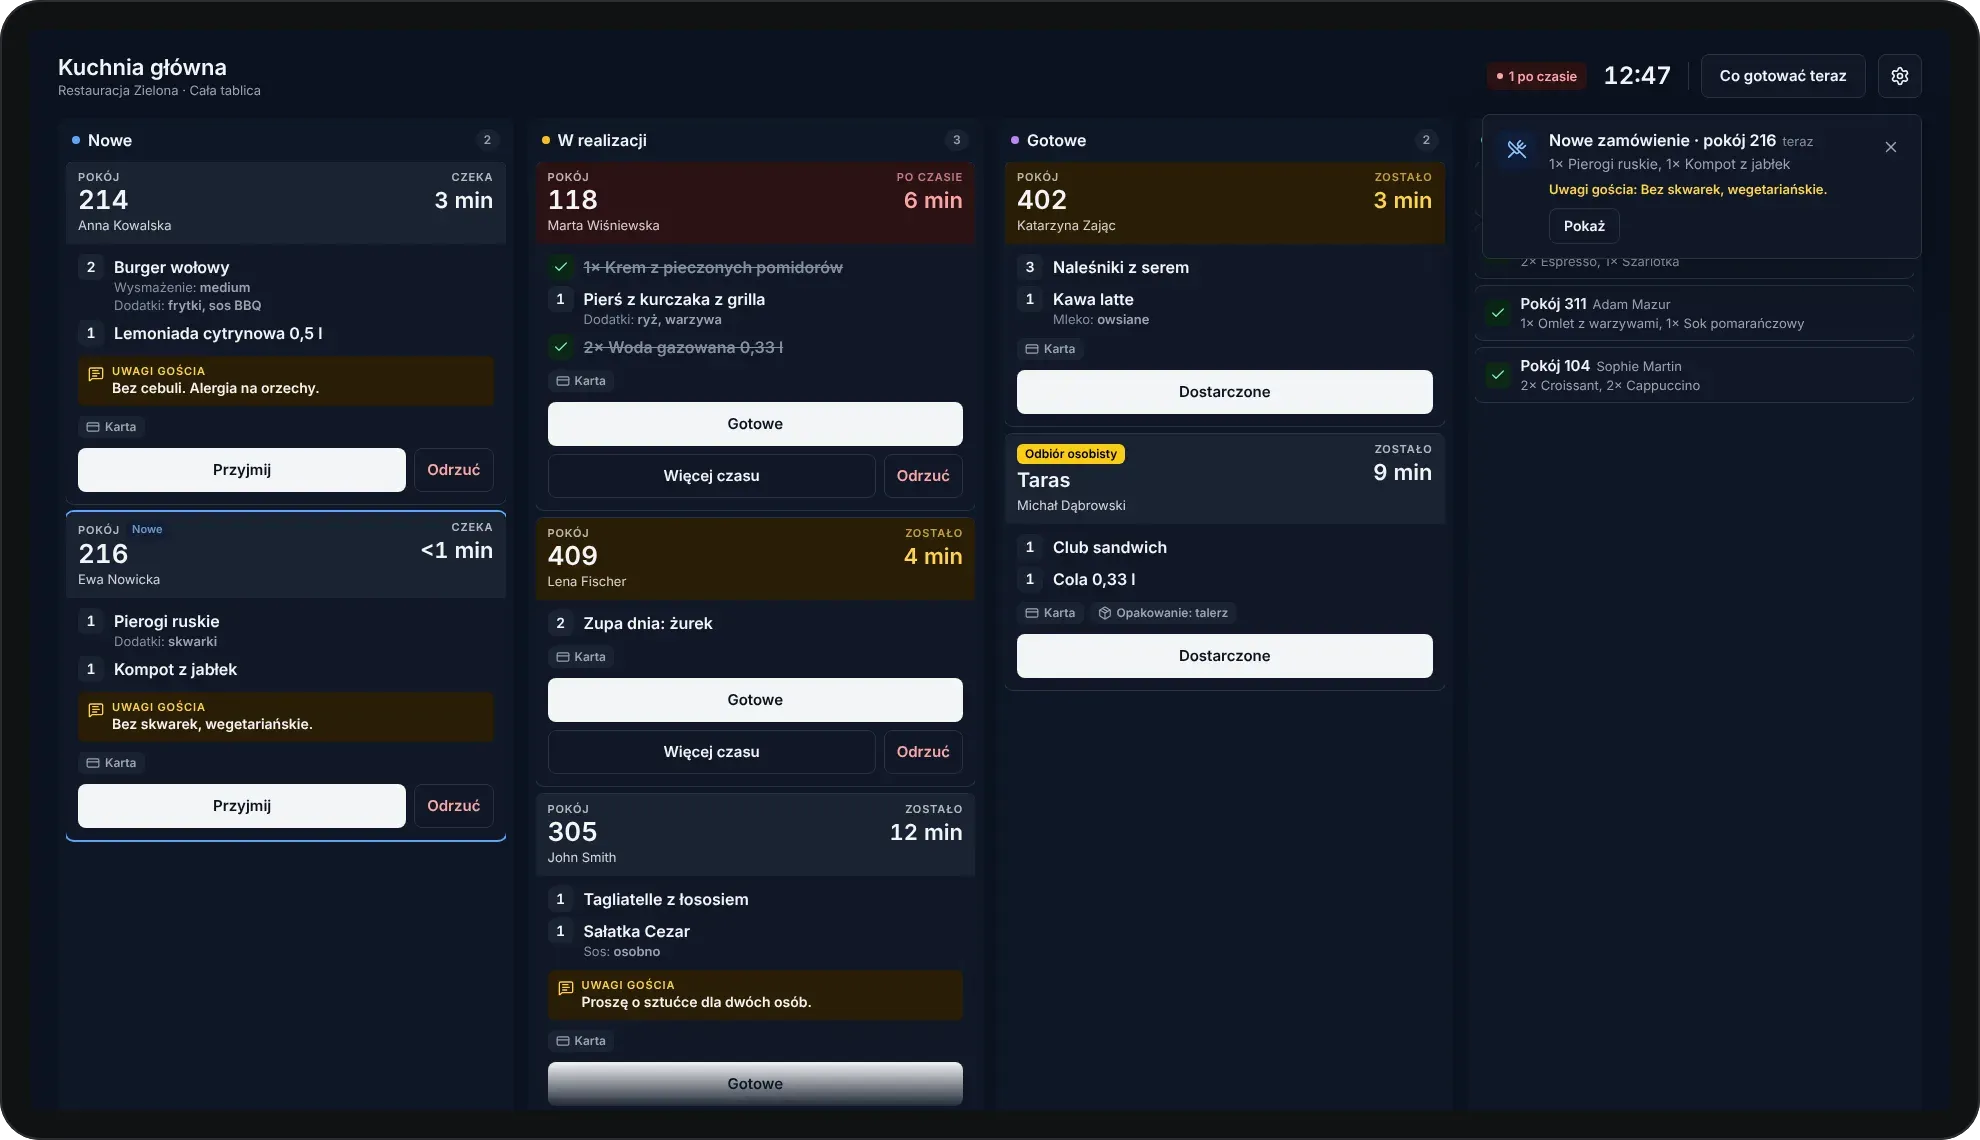Screen dimensions: 1980x1140
Task: Click the Karta payment tag on order 216
Action: tap(111, 763)
